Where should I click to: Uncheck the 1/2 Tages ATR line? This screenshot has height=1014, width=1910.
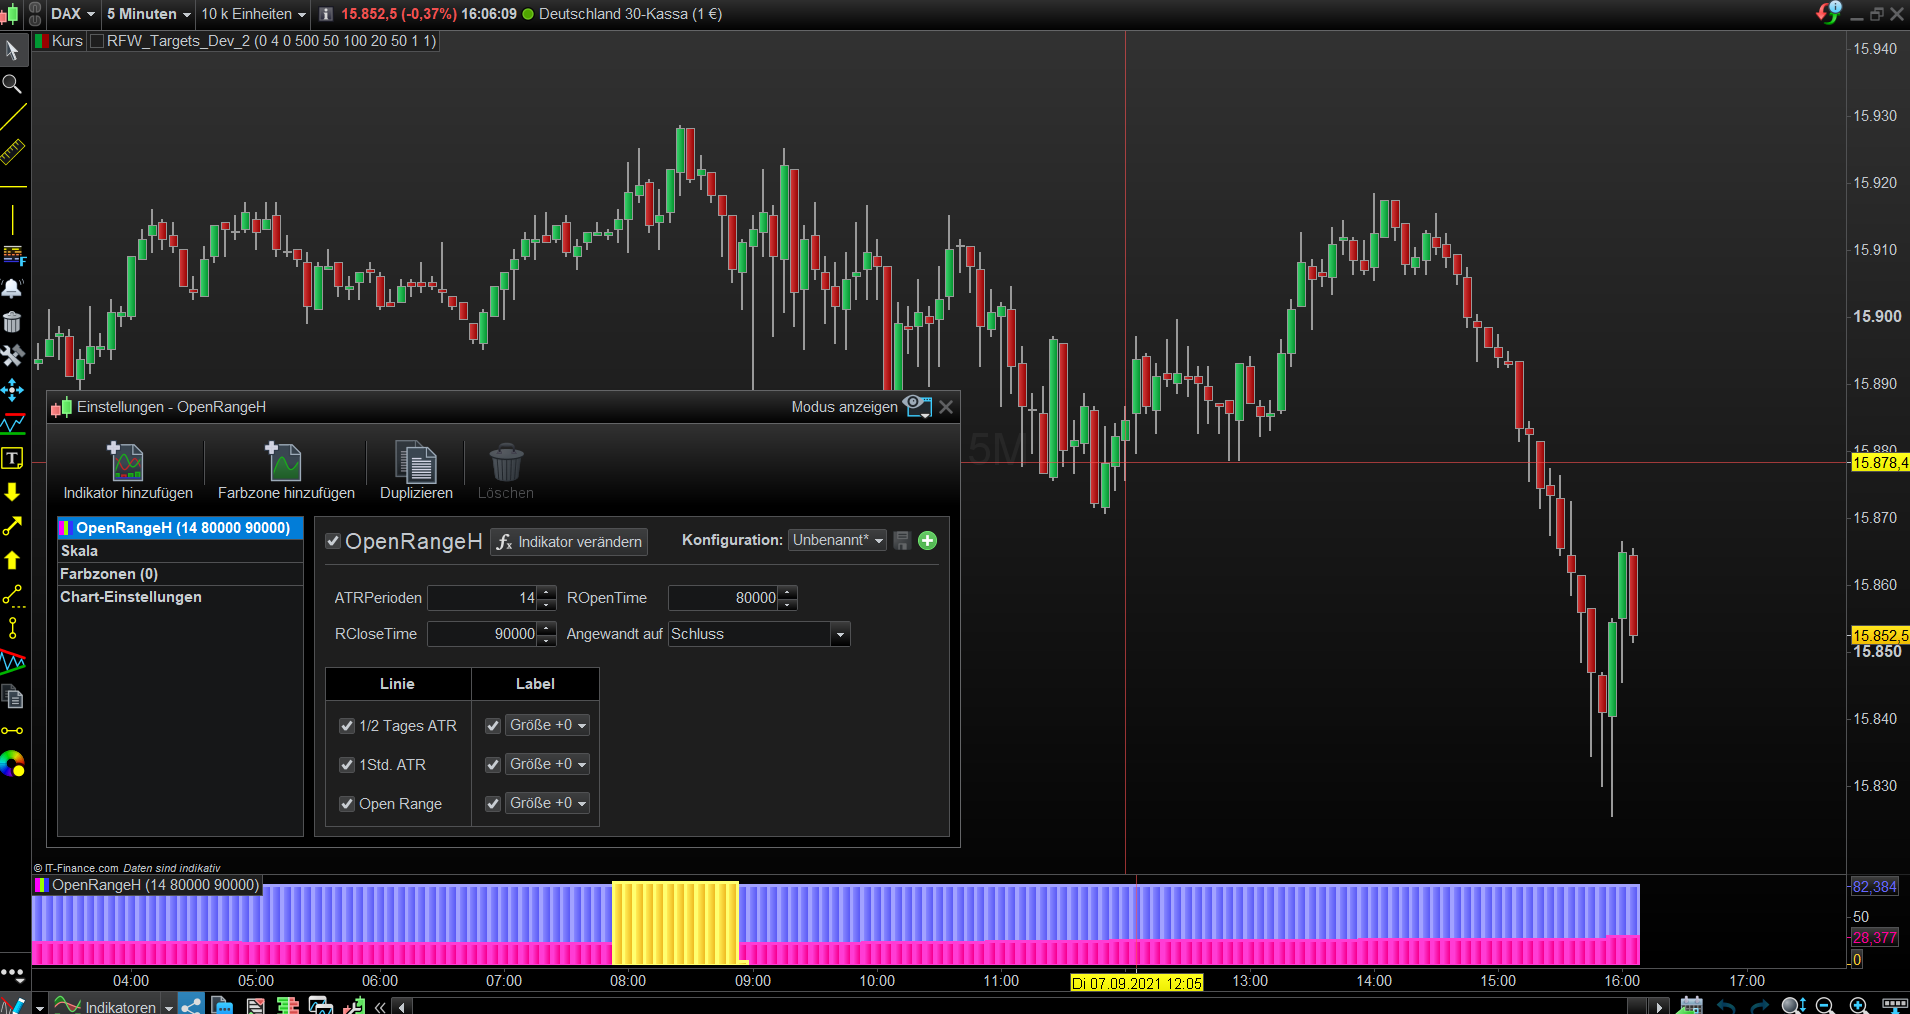point(347,726)
